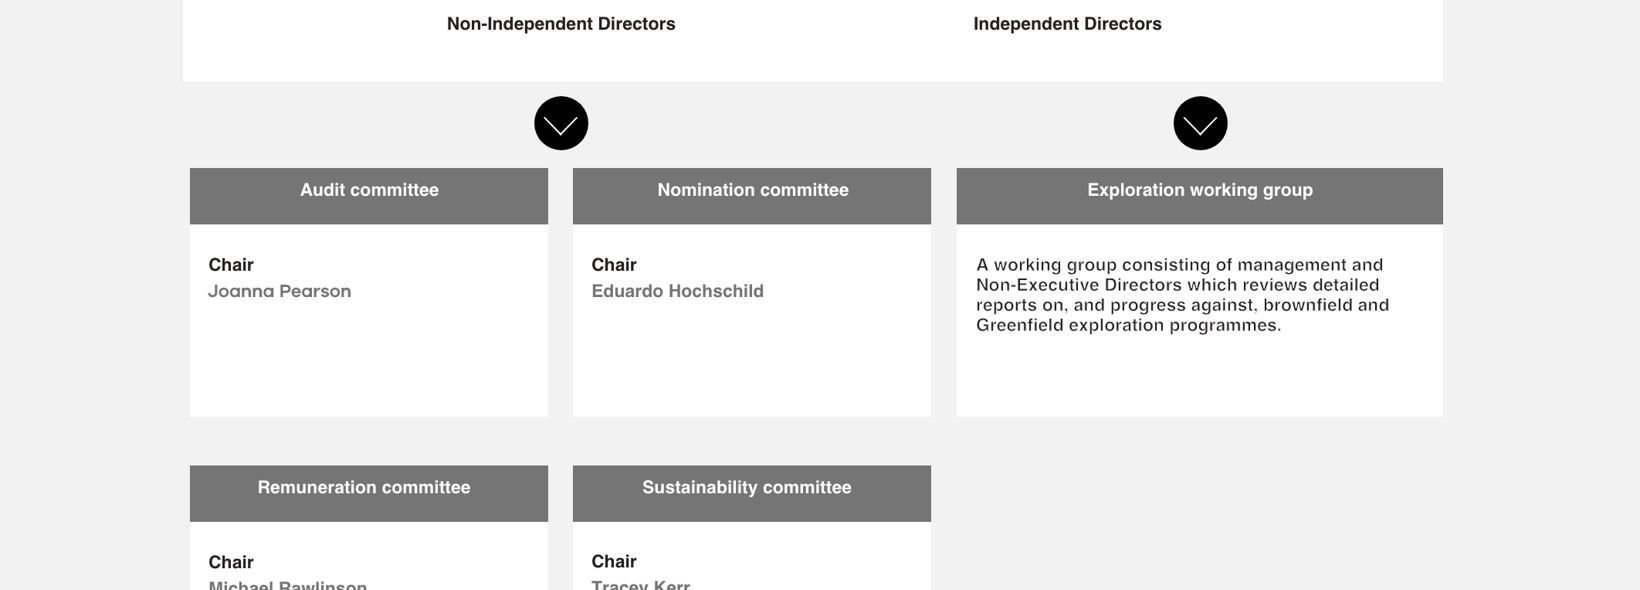
Task: Click the Audit committee header
Action: coord(369,191)
